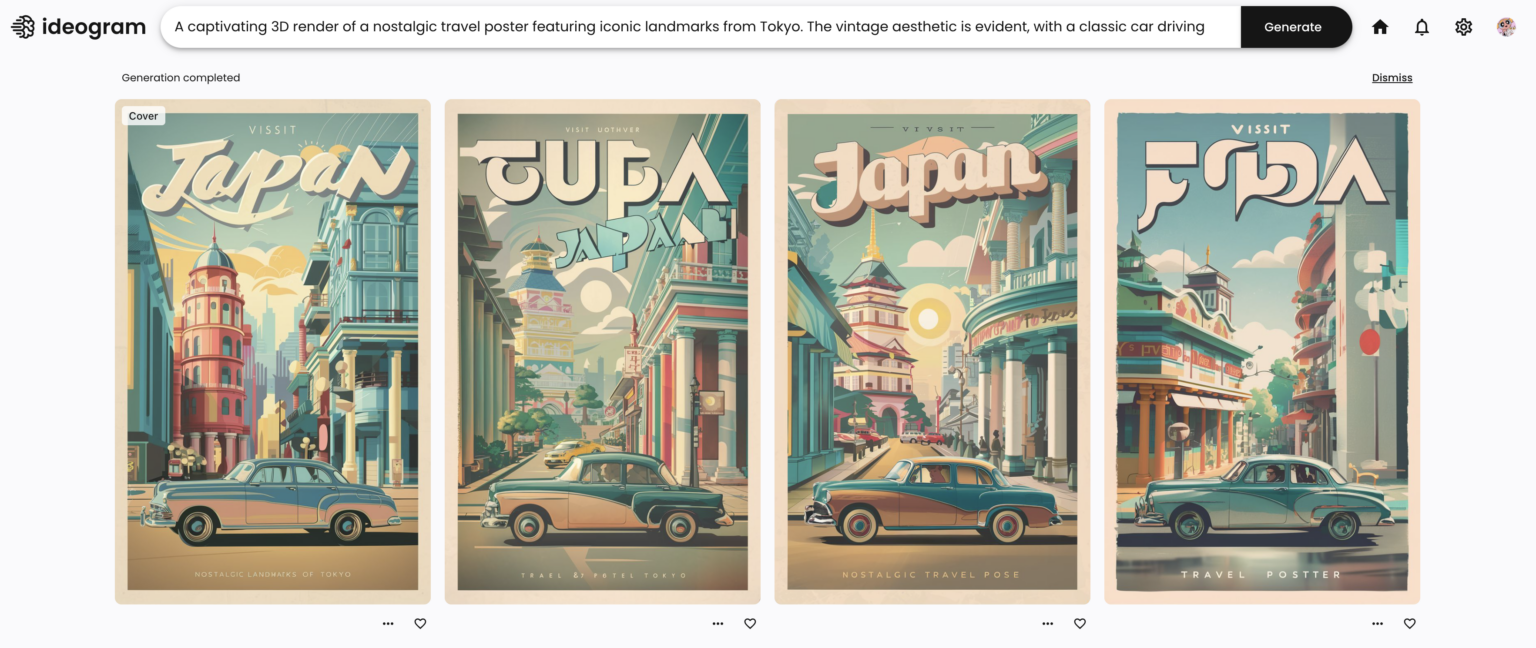
Task: Click inside the prompt text field
Action: [700, 27]
